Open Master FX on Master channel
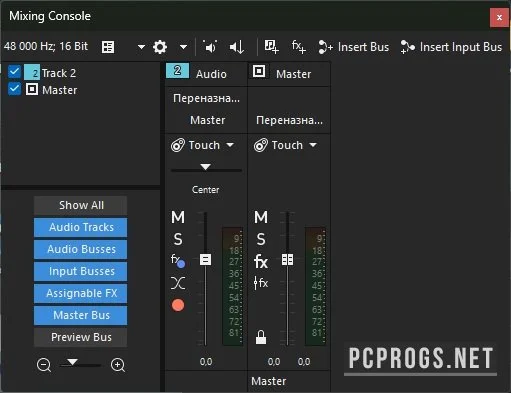511x393 pixels. (261, 261)
